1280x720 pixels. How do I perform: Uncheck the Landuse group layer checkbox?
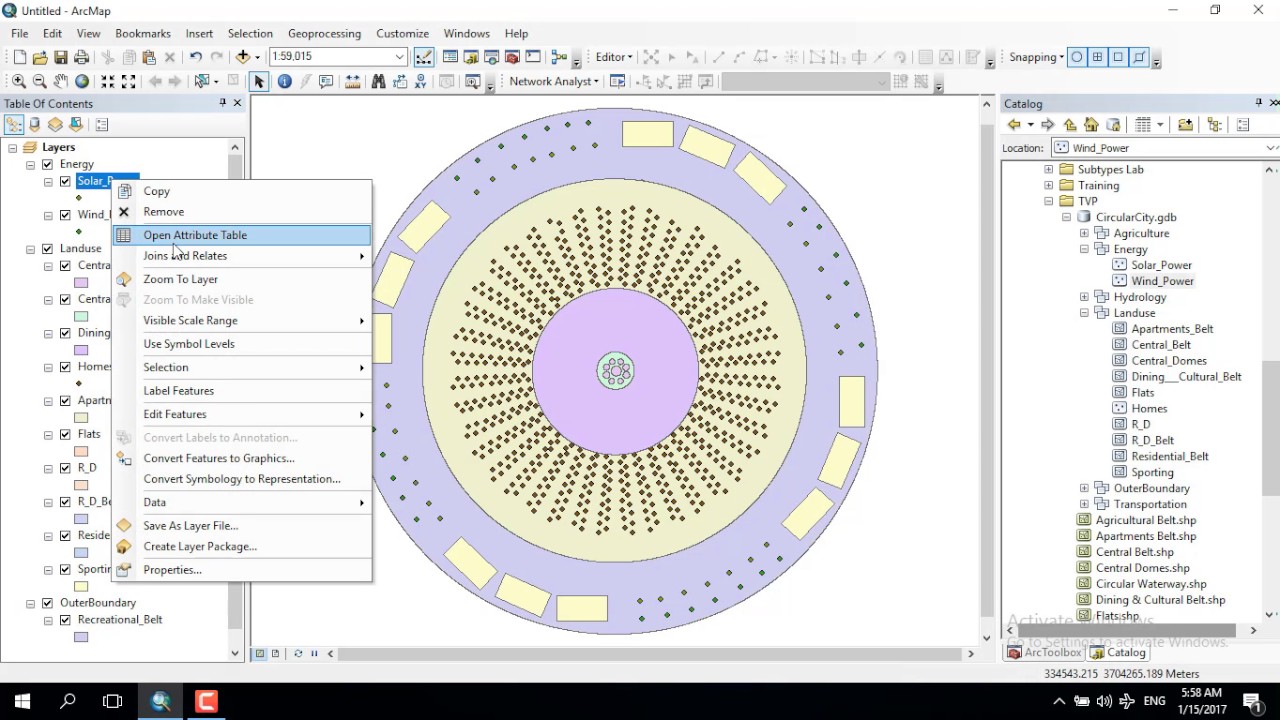(47, 248)
